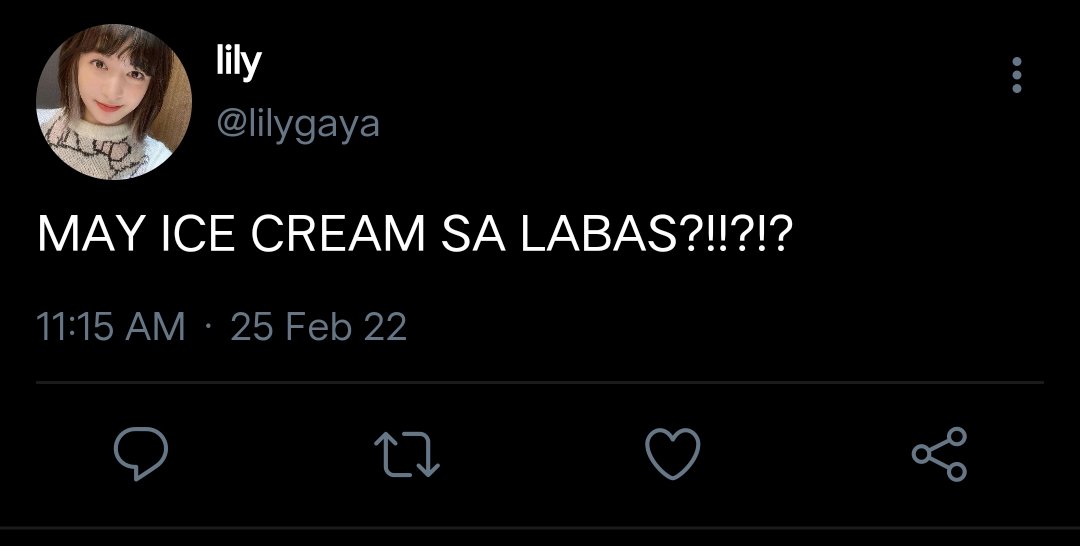Viewport: 1080px width, 546px height.
Task: Select the 25 Feb 22 date
Action: pyautogui.click(x=318, y=327)
